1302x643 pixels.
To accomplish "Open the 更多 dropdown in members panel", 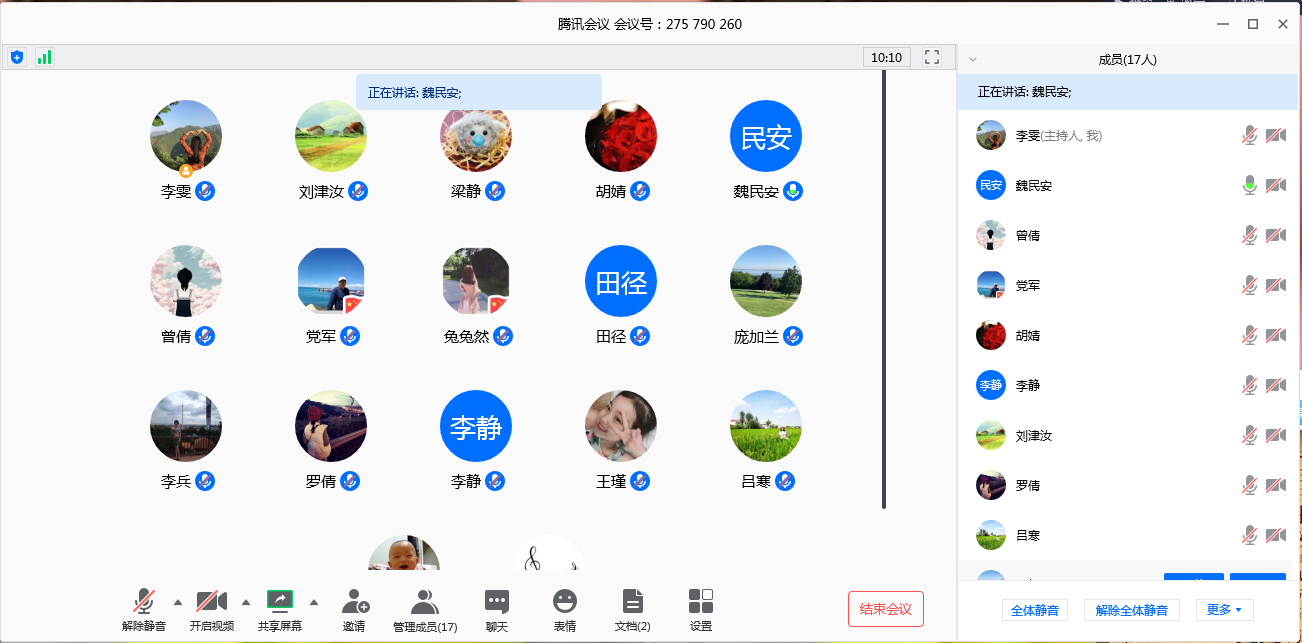I will pos(1224,610).
